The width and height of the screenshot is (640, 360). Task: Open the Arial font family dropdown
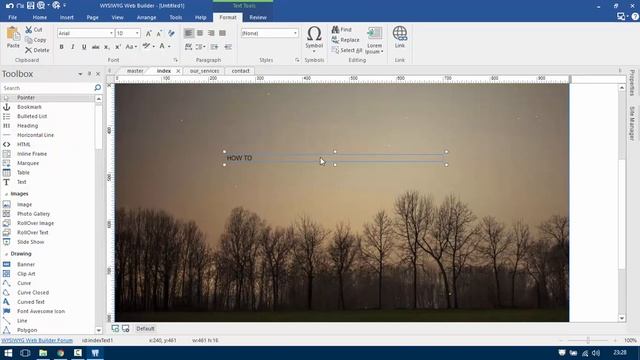111,33
